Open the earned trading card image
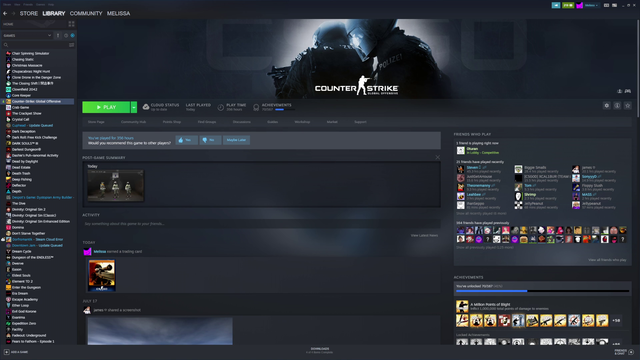The height and width of the screenshot is (360, 640). point(102,275)
